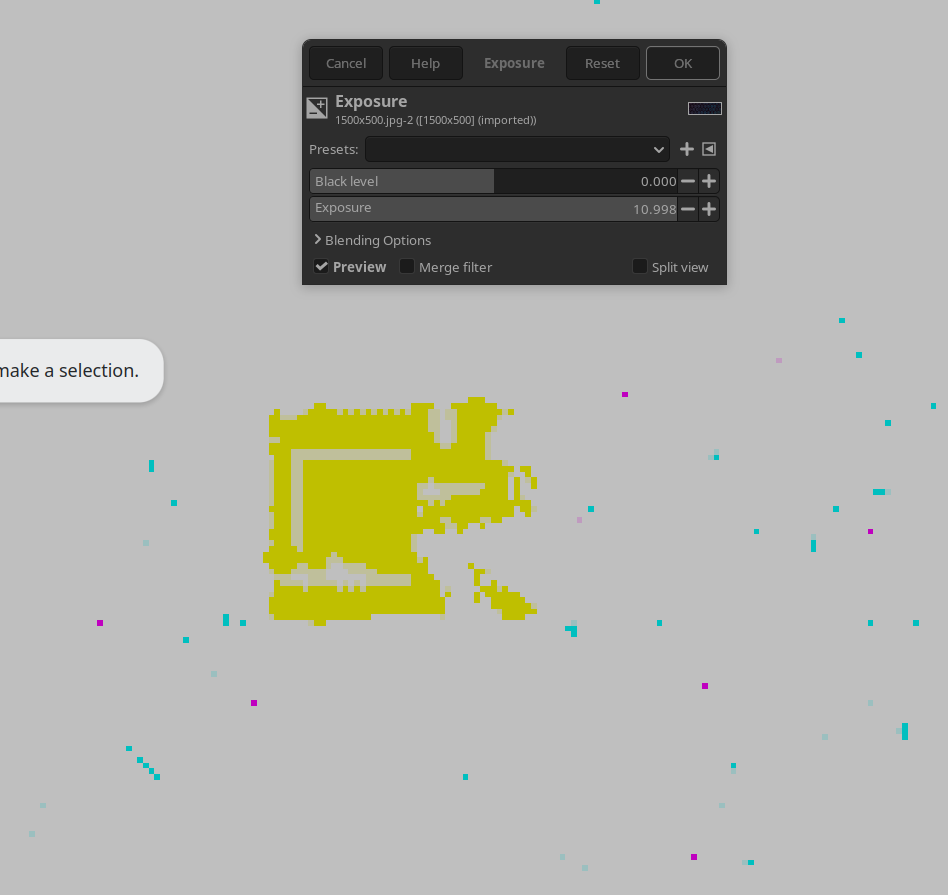Screen dimensions: 948x895
Task: Click the Cancel button in Exposure dialog
Action: pos(346,63)
